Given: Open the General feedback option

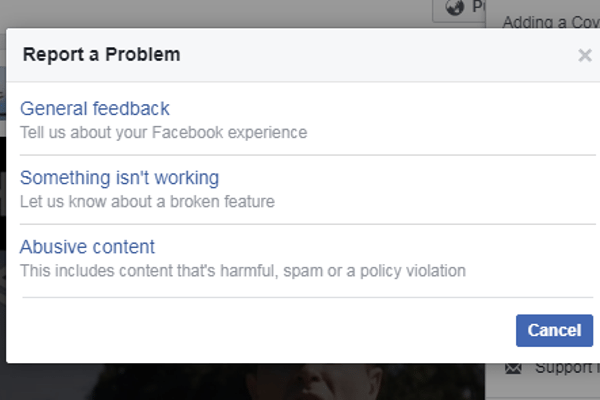Looking at the screenshot, I should point(95,109).
